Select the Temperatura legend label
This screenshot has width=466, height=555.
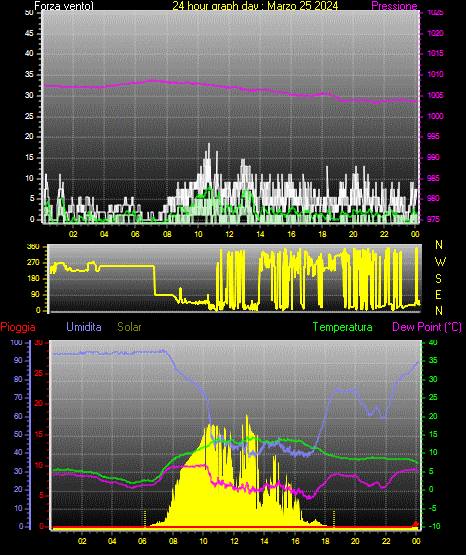tap(343, 327)
